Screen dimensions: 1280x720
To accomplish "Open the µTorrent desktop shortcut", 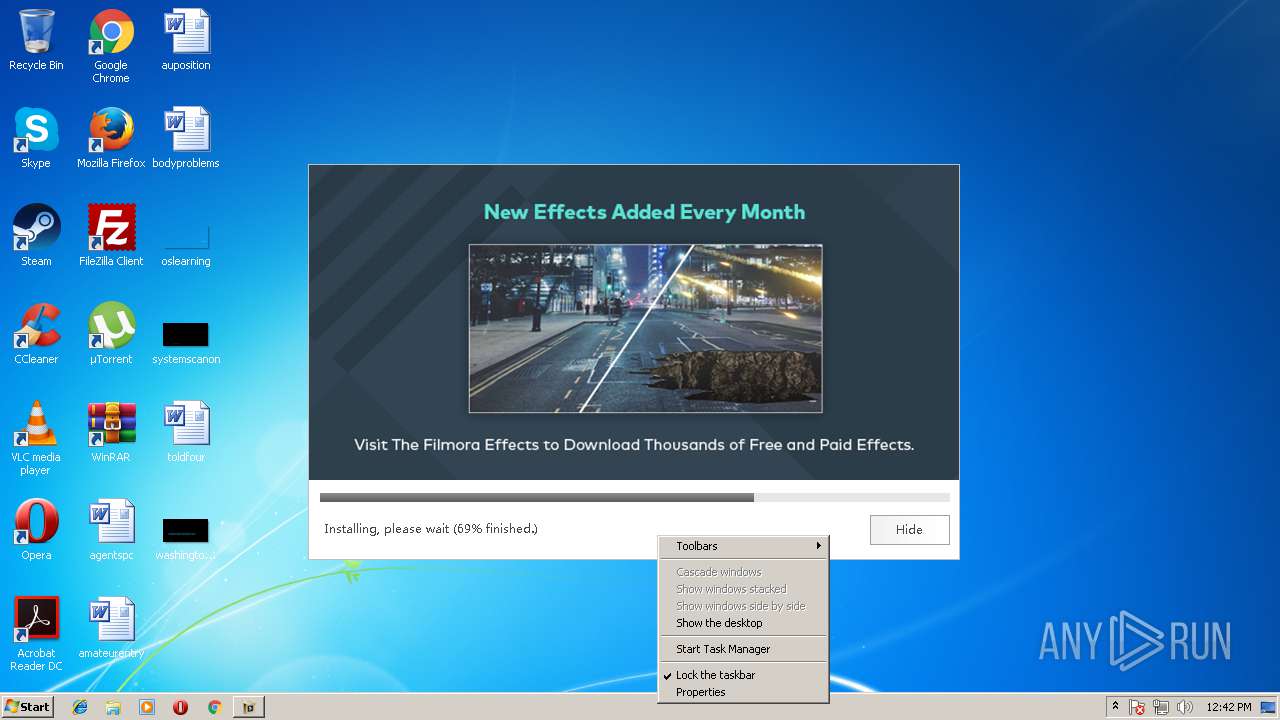I will pos(111,335).
